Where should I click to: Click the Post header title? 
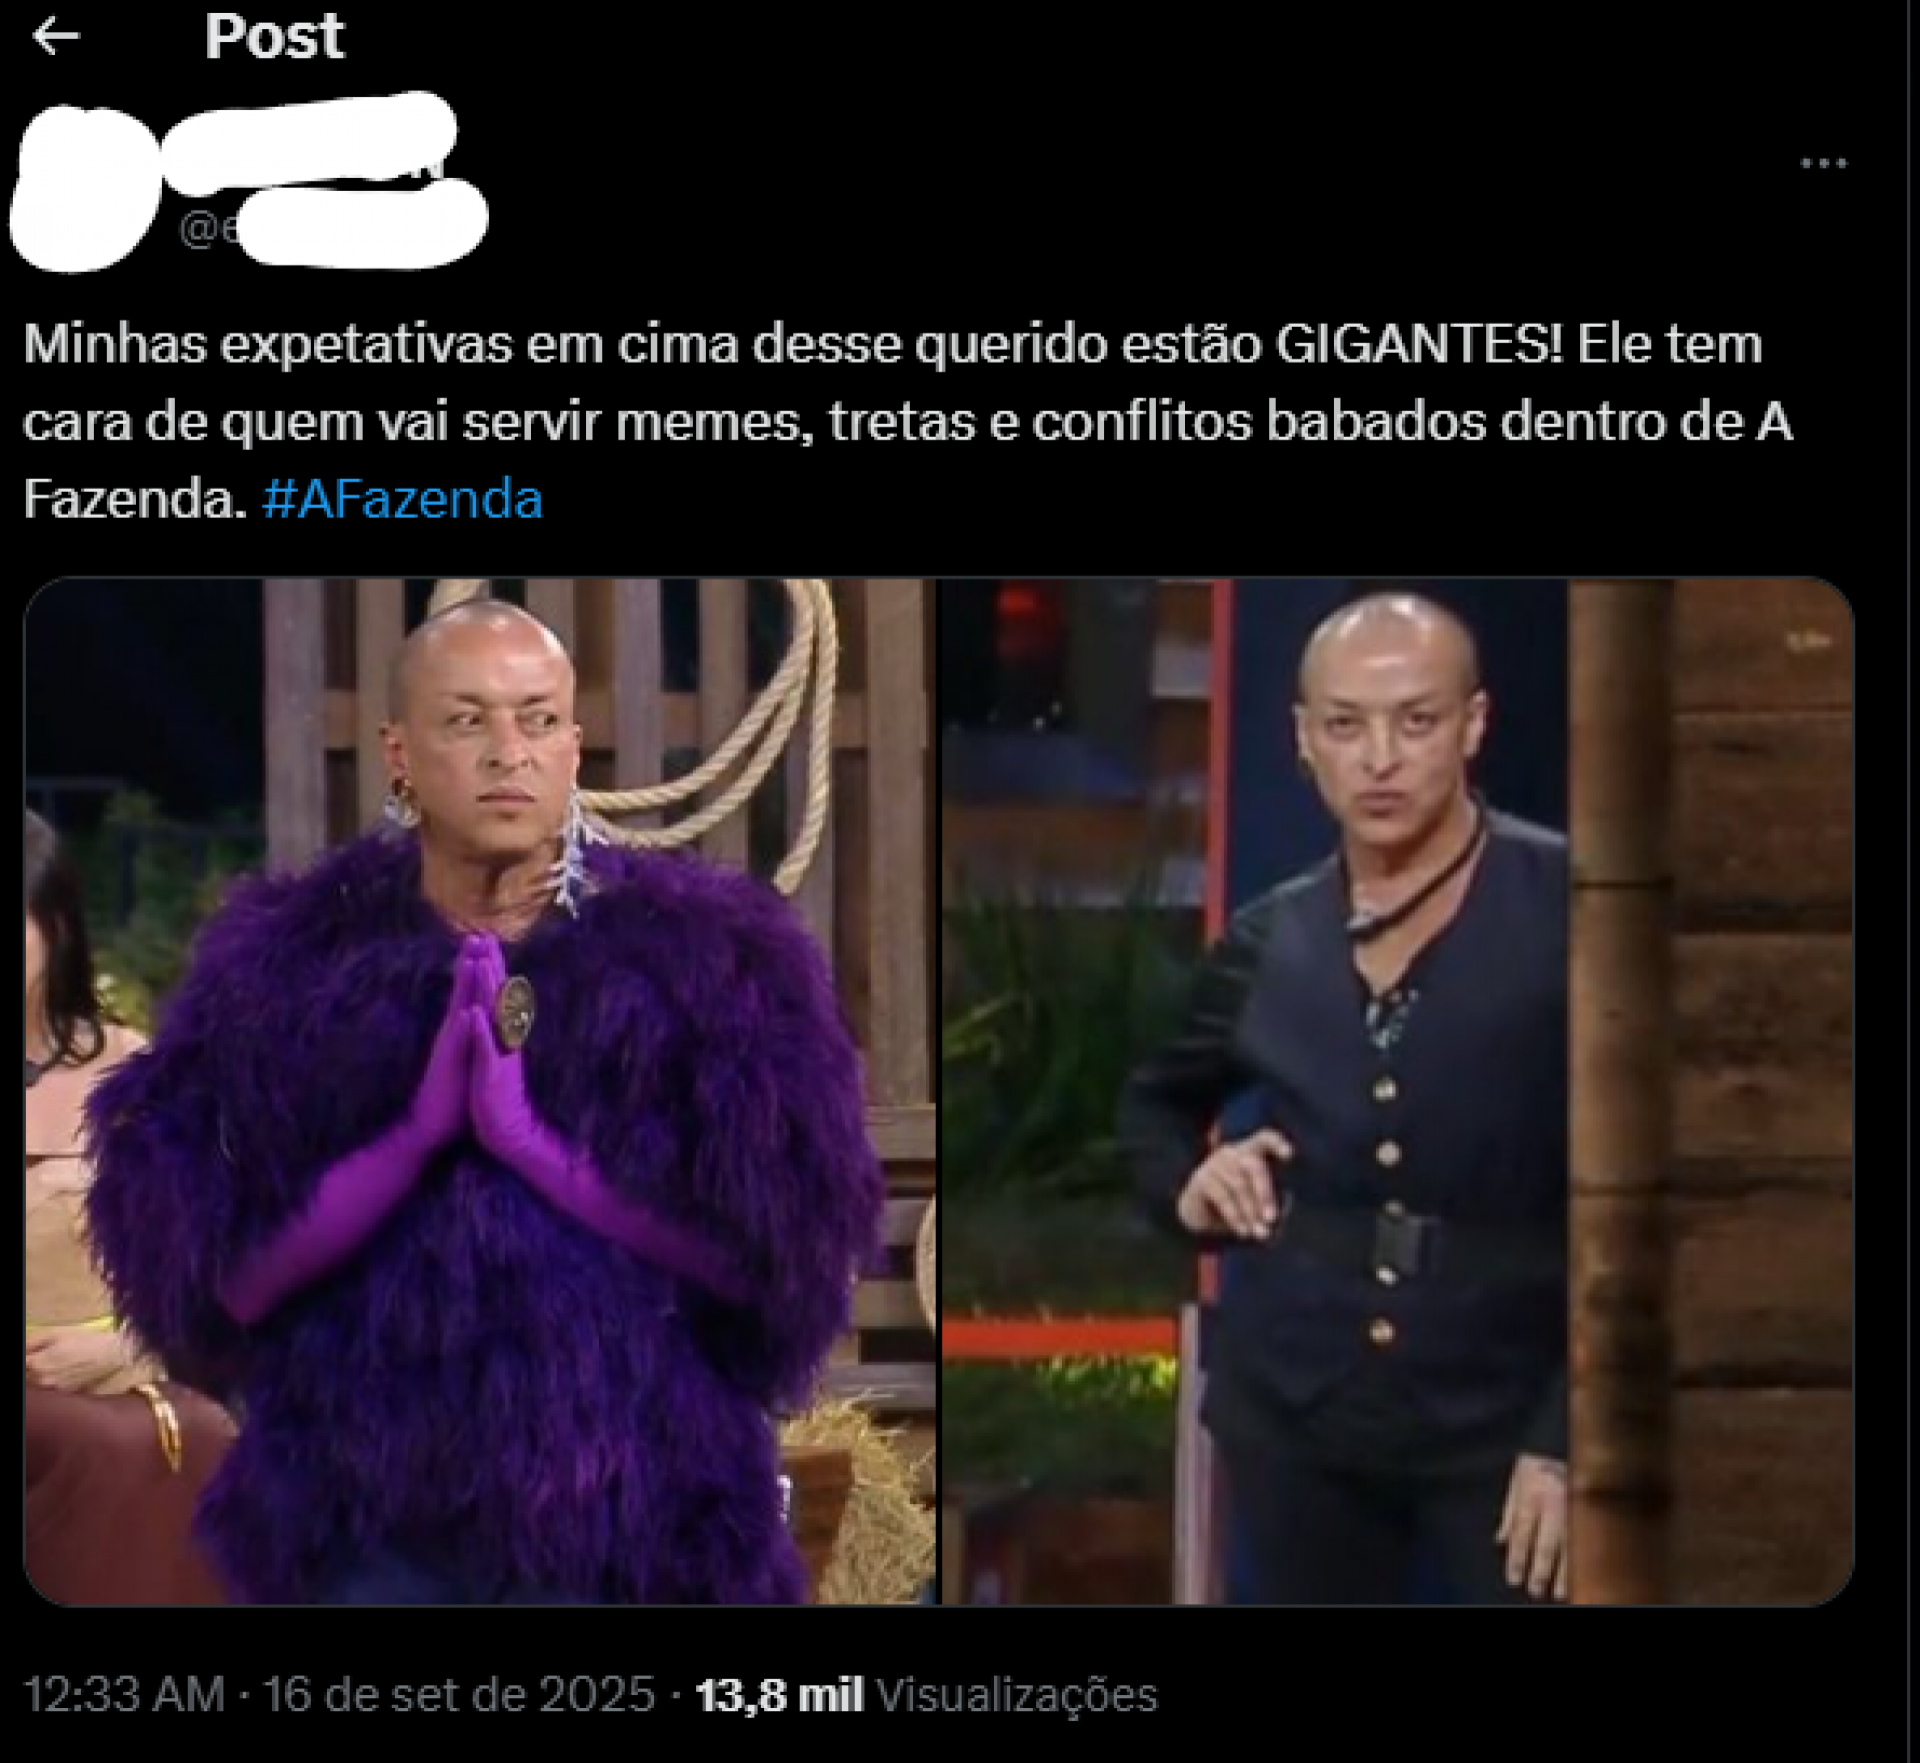pyautogui.click(x=274, y=37)
